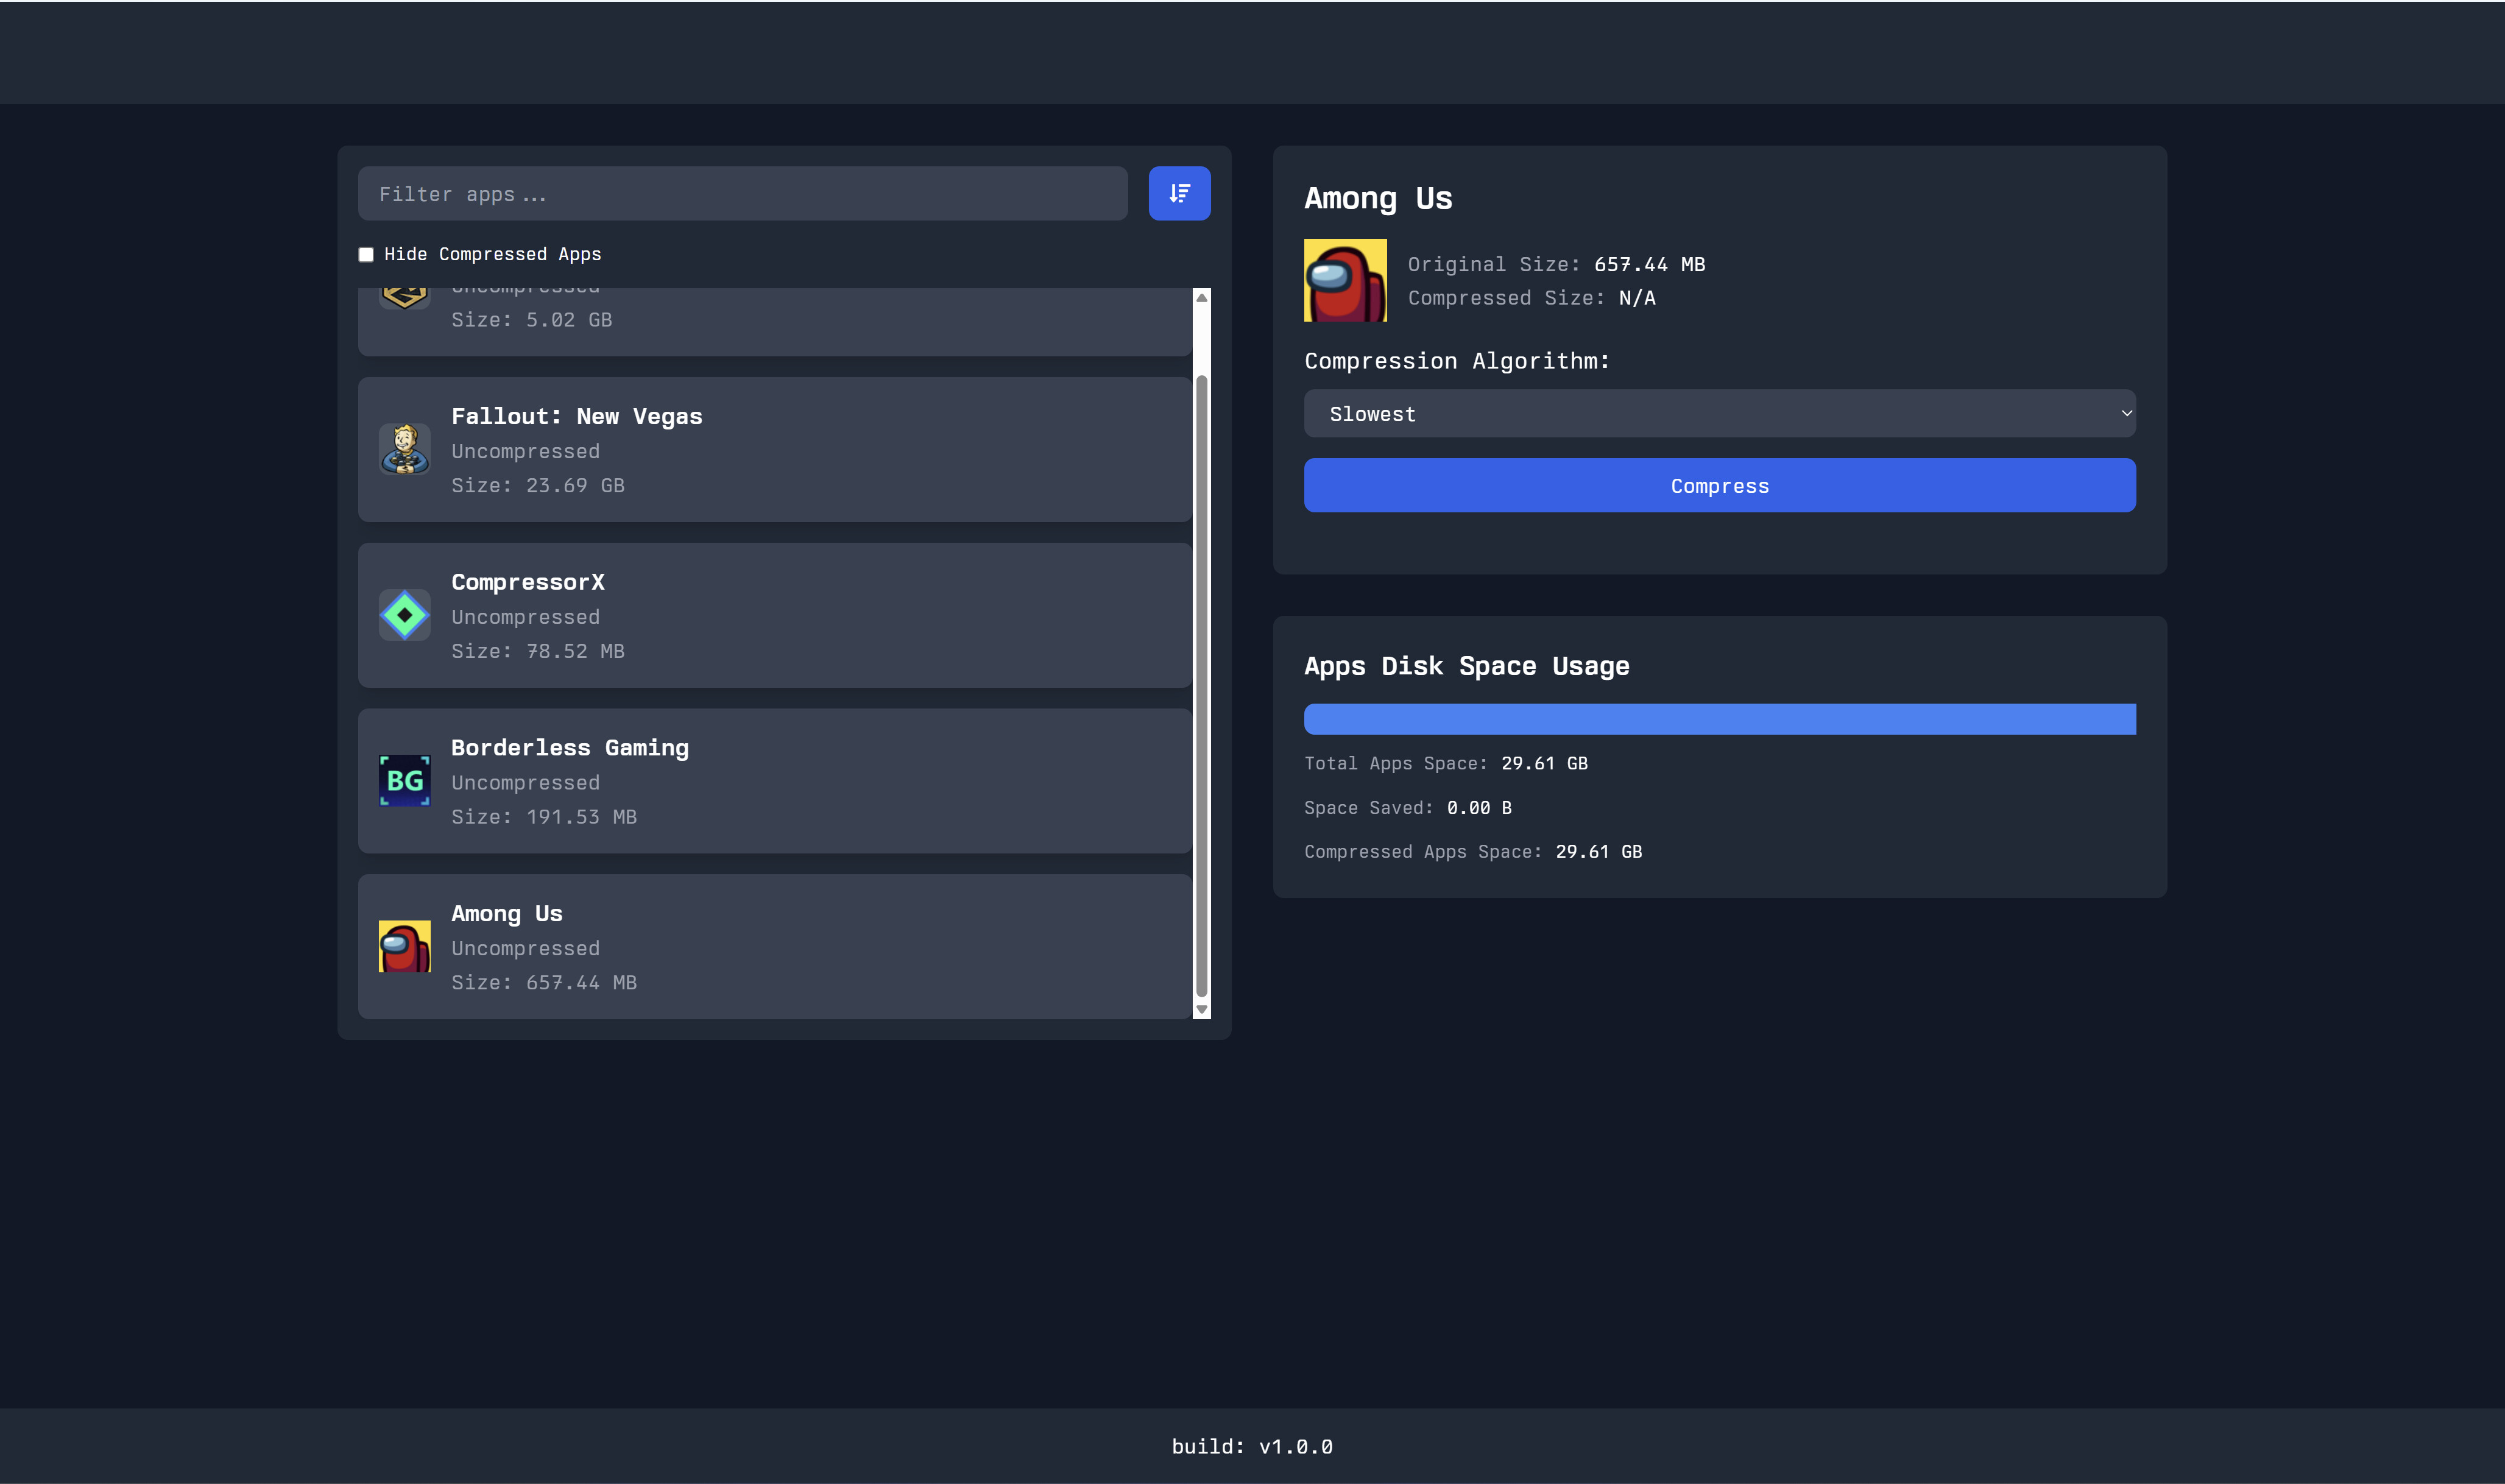Click the Among Us icon in the list
The height and width of the screenshot is (1484, 2505).
point(404,946)
